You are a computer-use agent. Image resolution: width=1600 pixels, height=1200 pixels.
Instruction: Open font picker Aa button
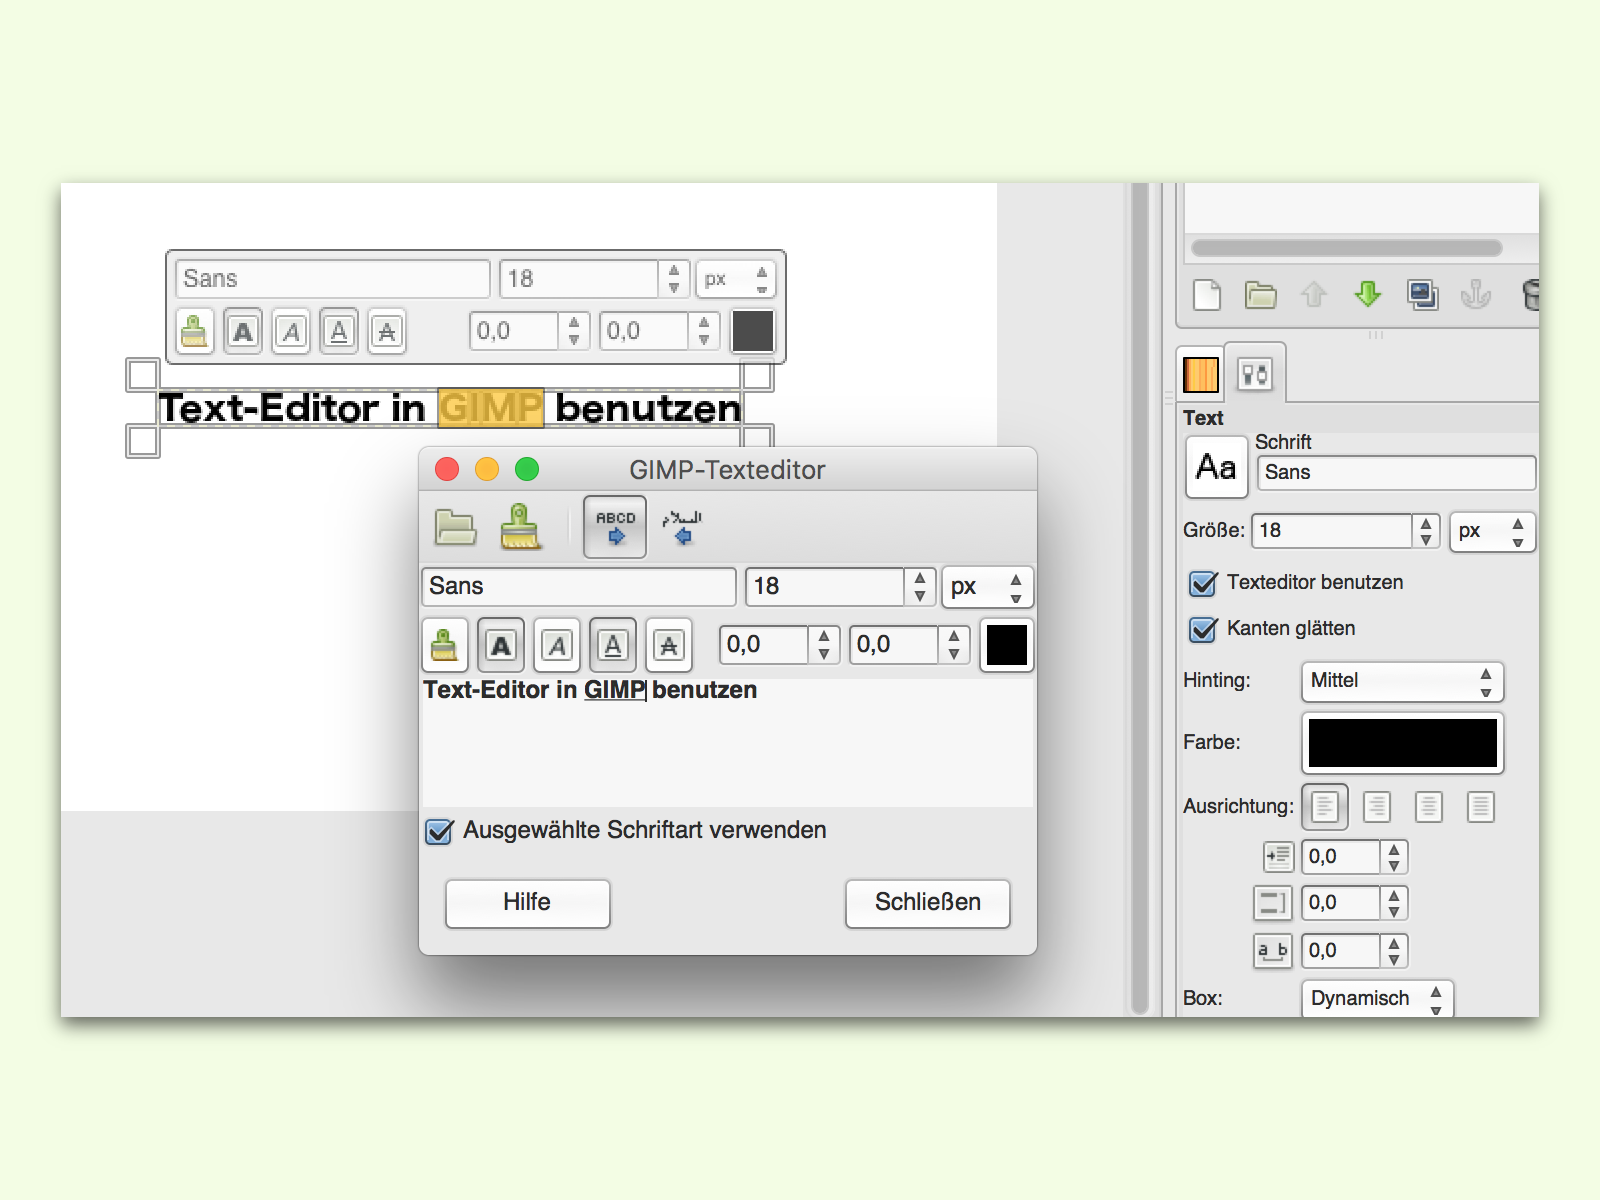(x=1217, y=467)
